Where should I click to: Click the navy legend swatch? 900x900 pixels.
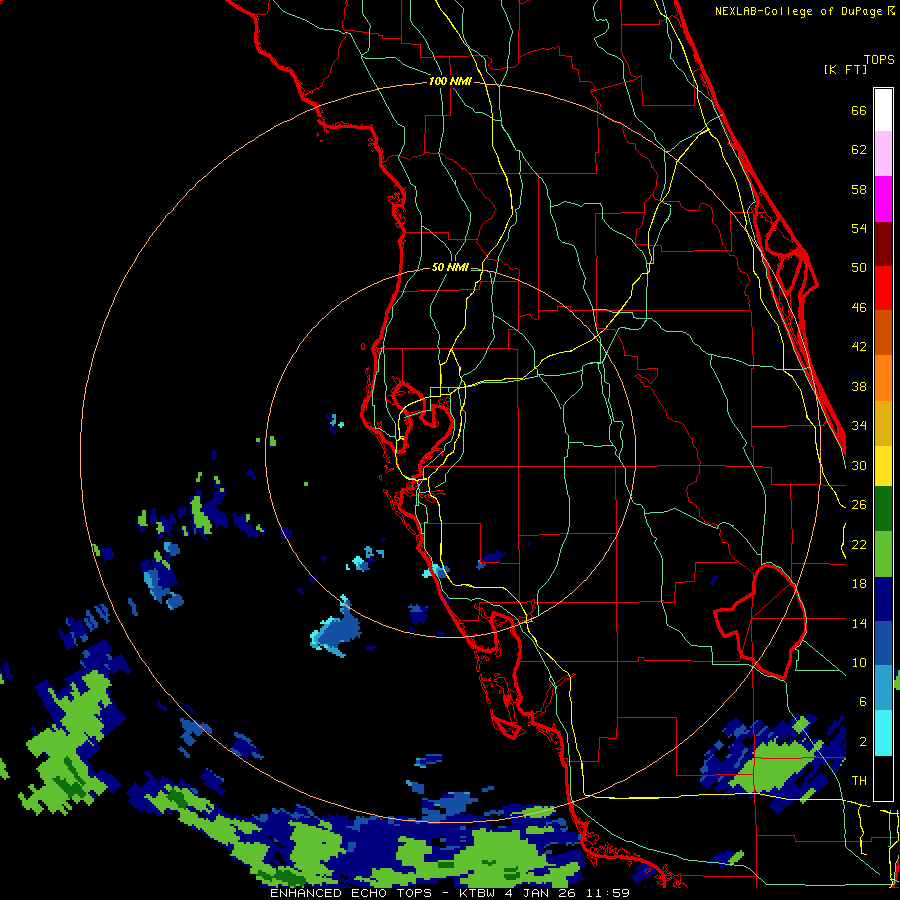point(883,599)
